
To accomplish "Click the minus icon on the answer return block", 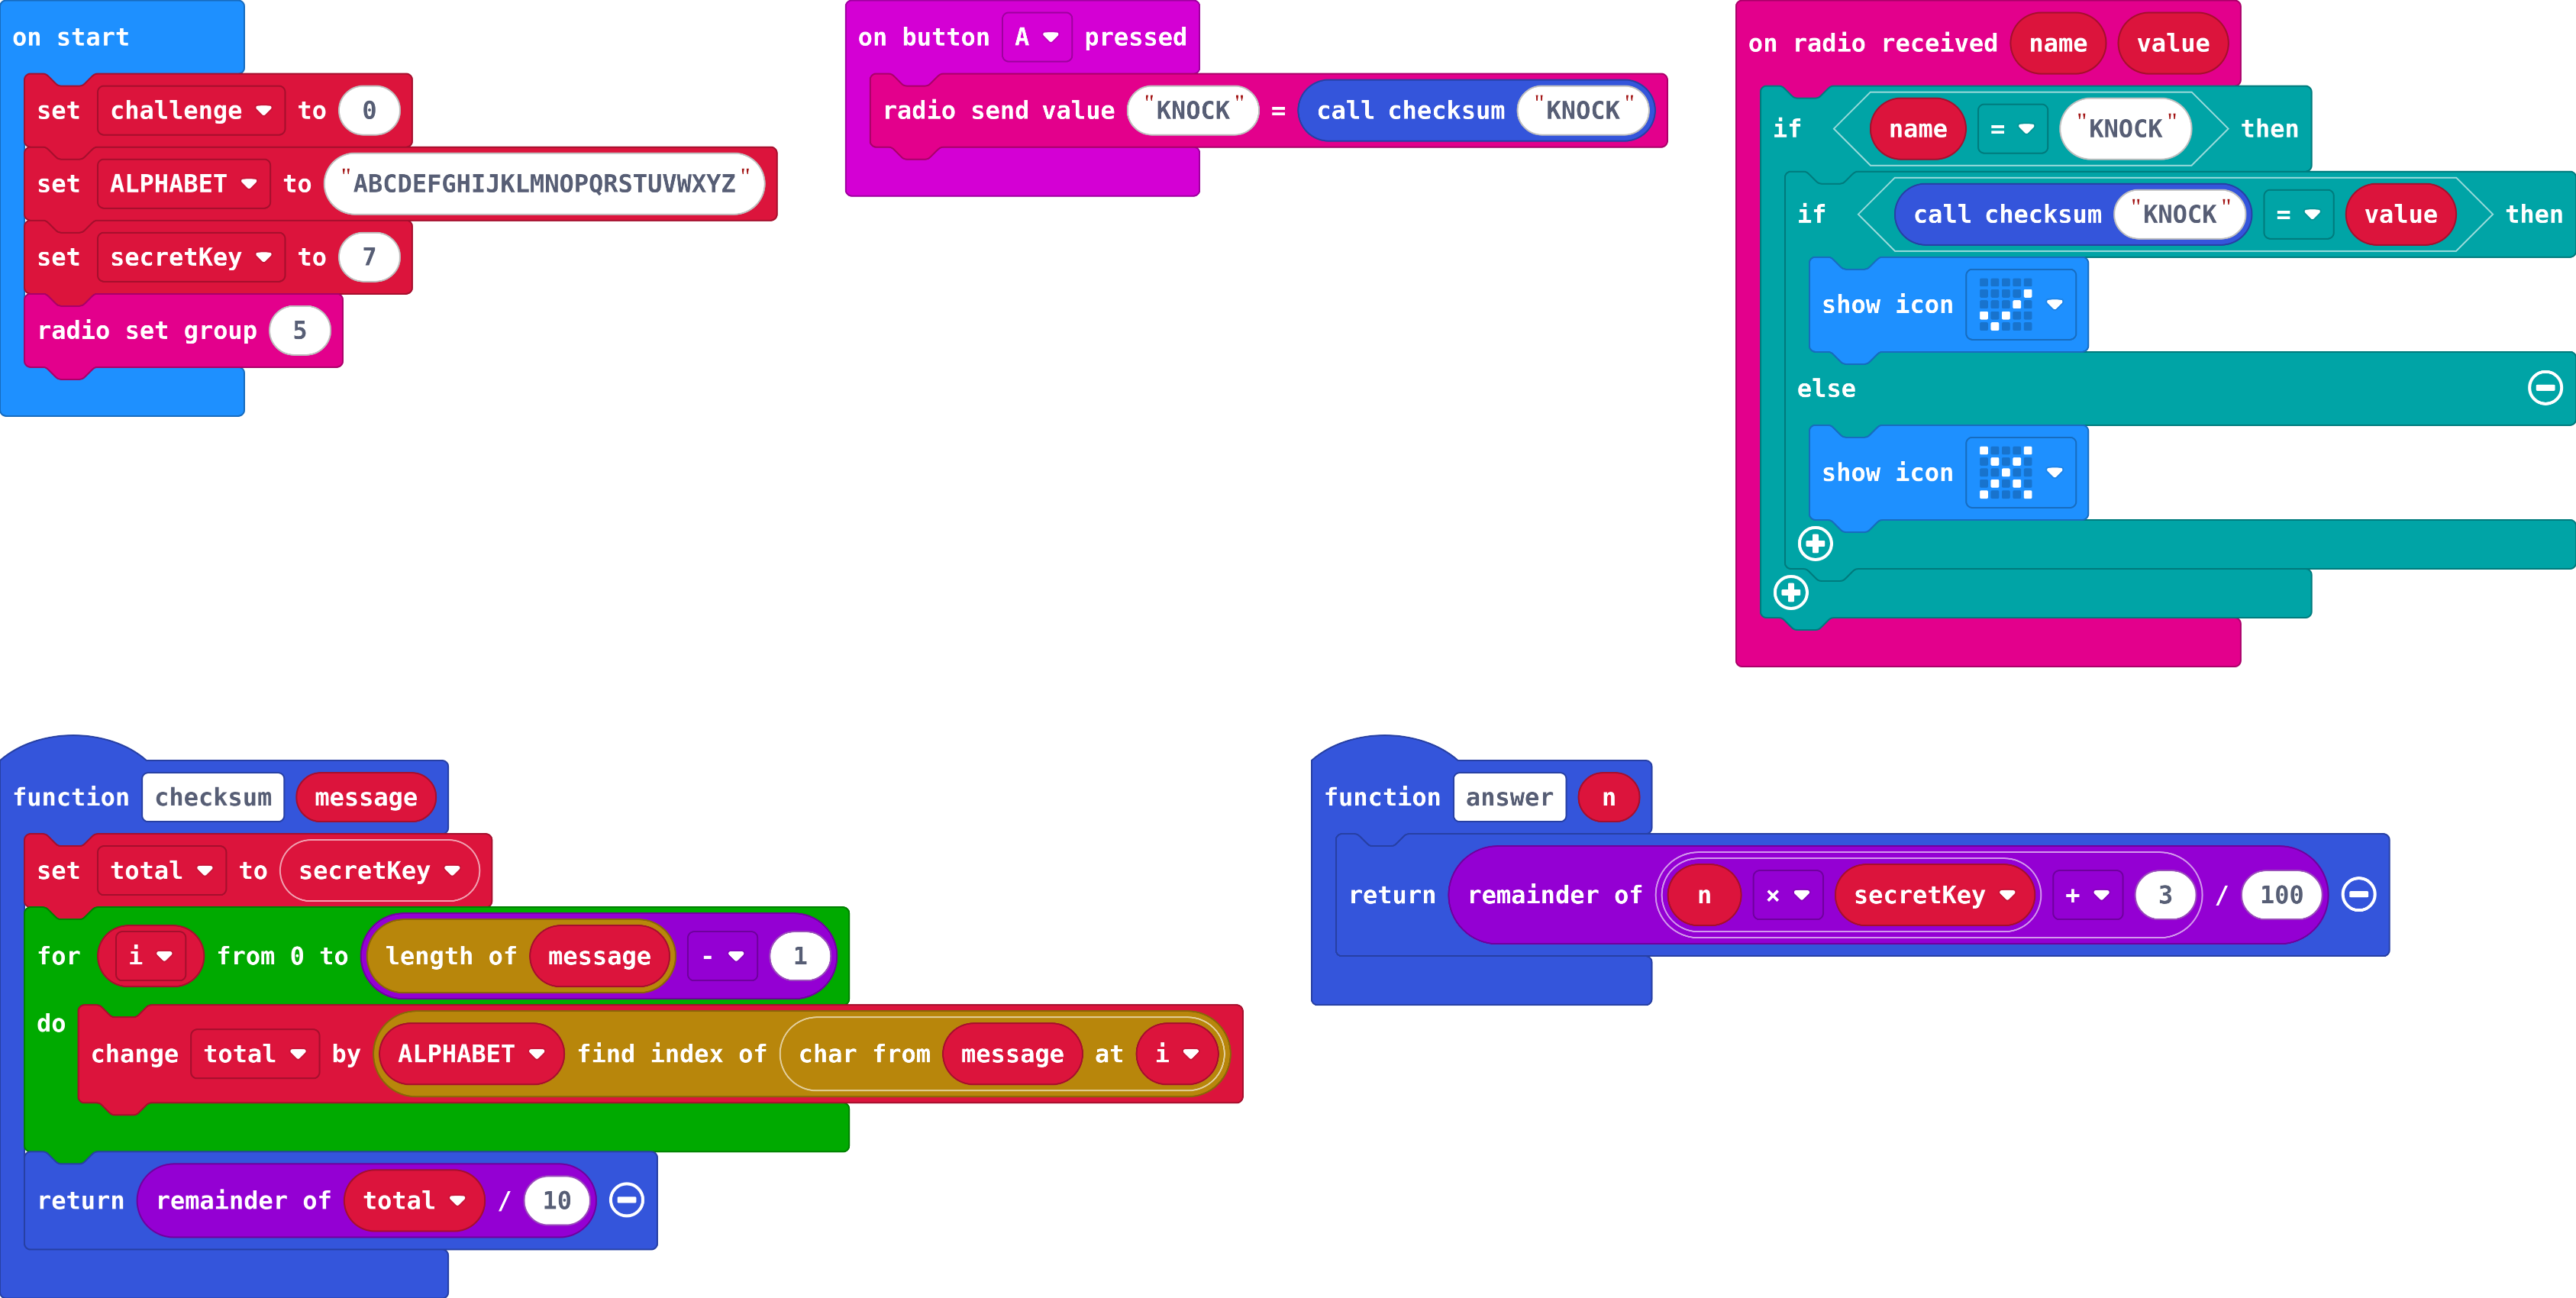I will (2358, 895).
